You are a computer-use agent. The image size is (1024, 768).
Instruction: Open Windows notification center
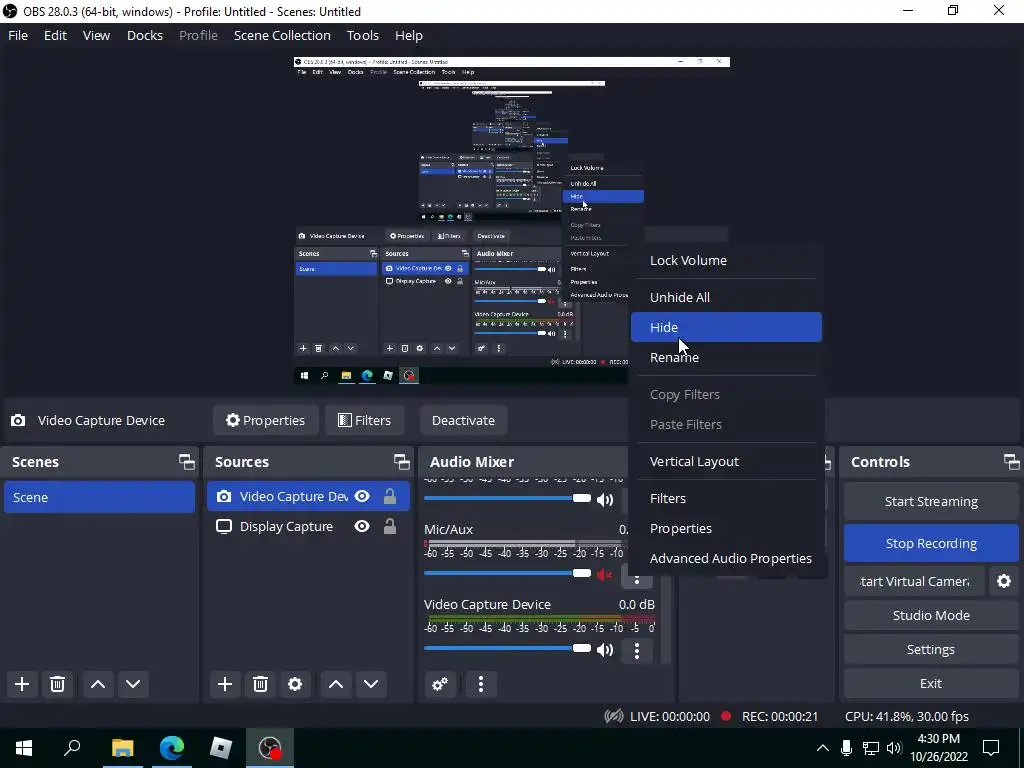pyautogui.click(x=991, y=747)
